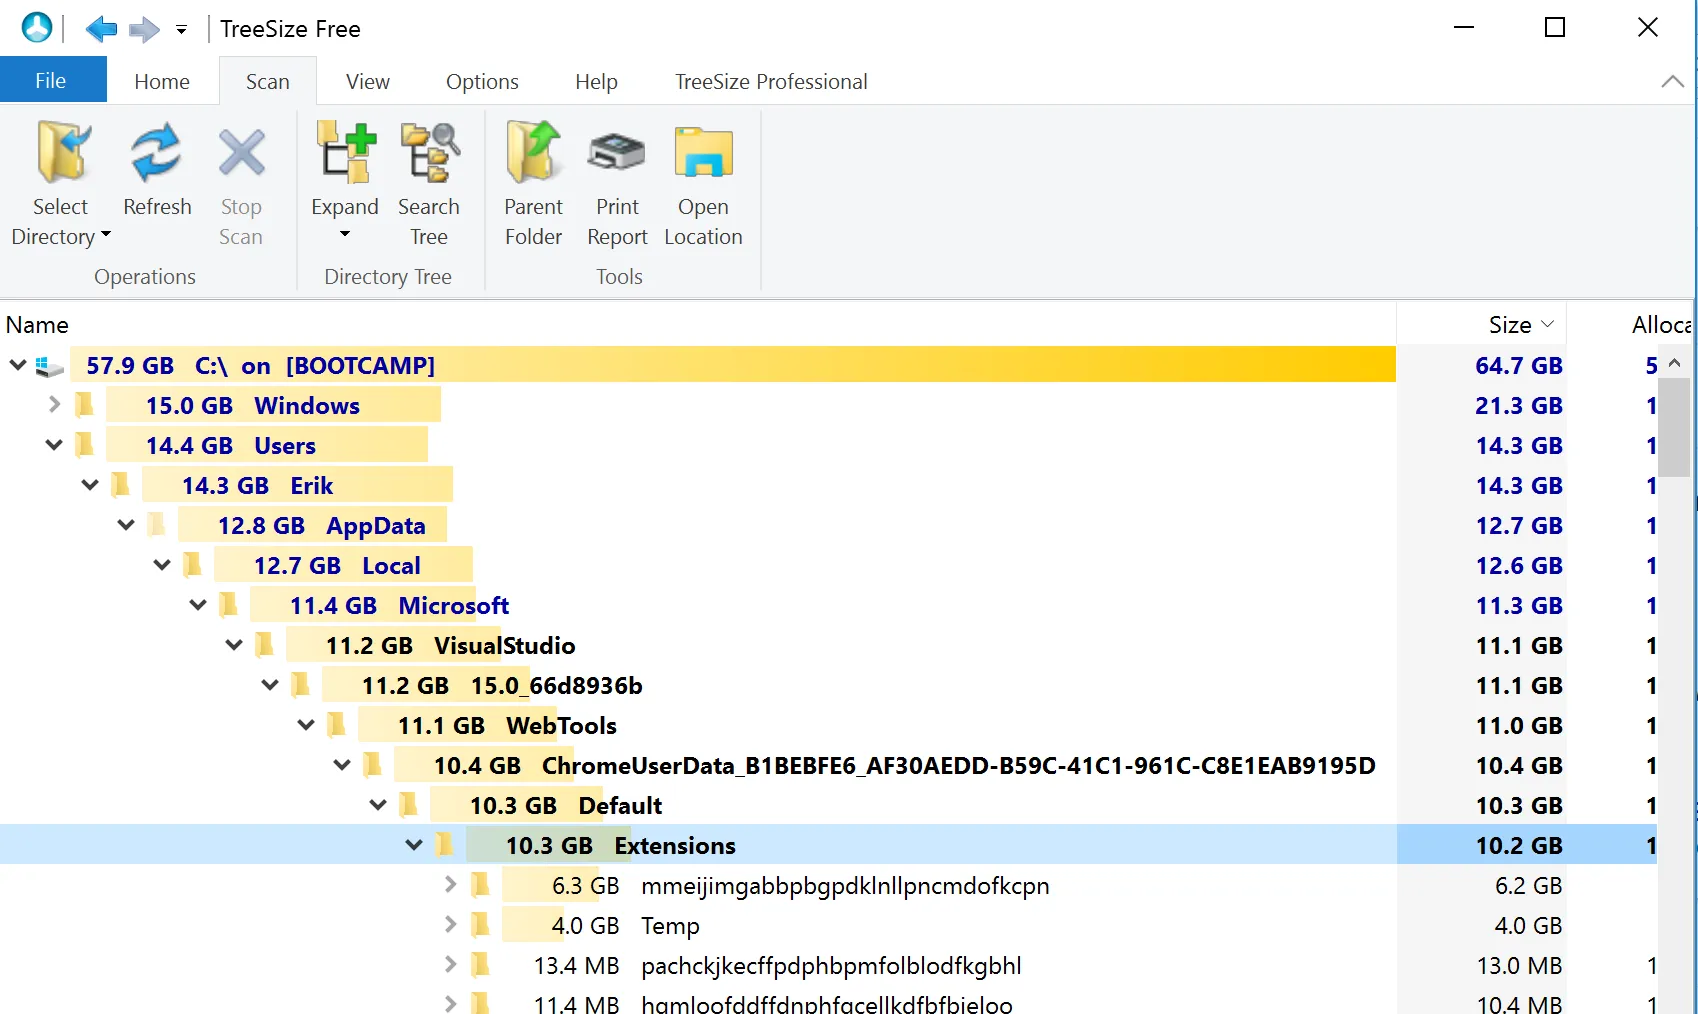Open the Options tab

coord(482,81)
